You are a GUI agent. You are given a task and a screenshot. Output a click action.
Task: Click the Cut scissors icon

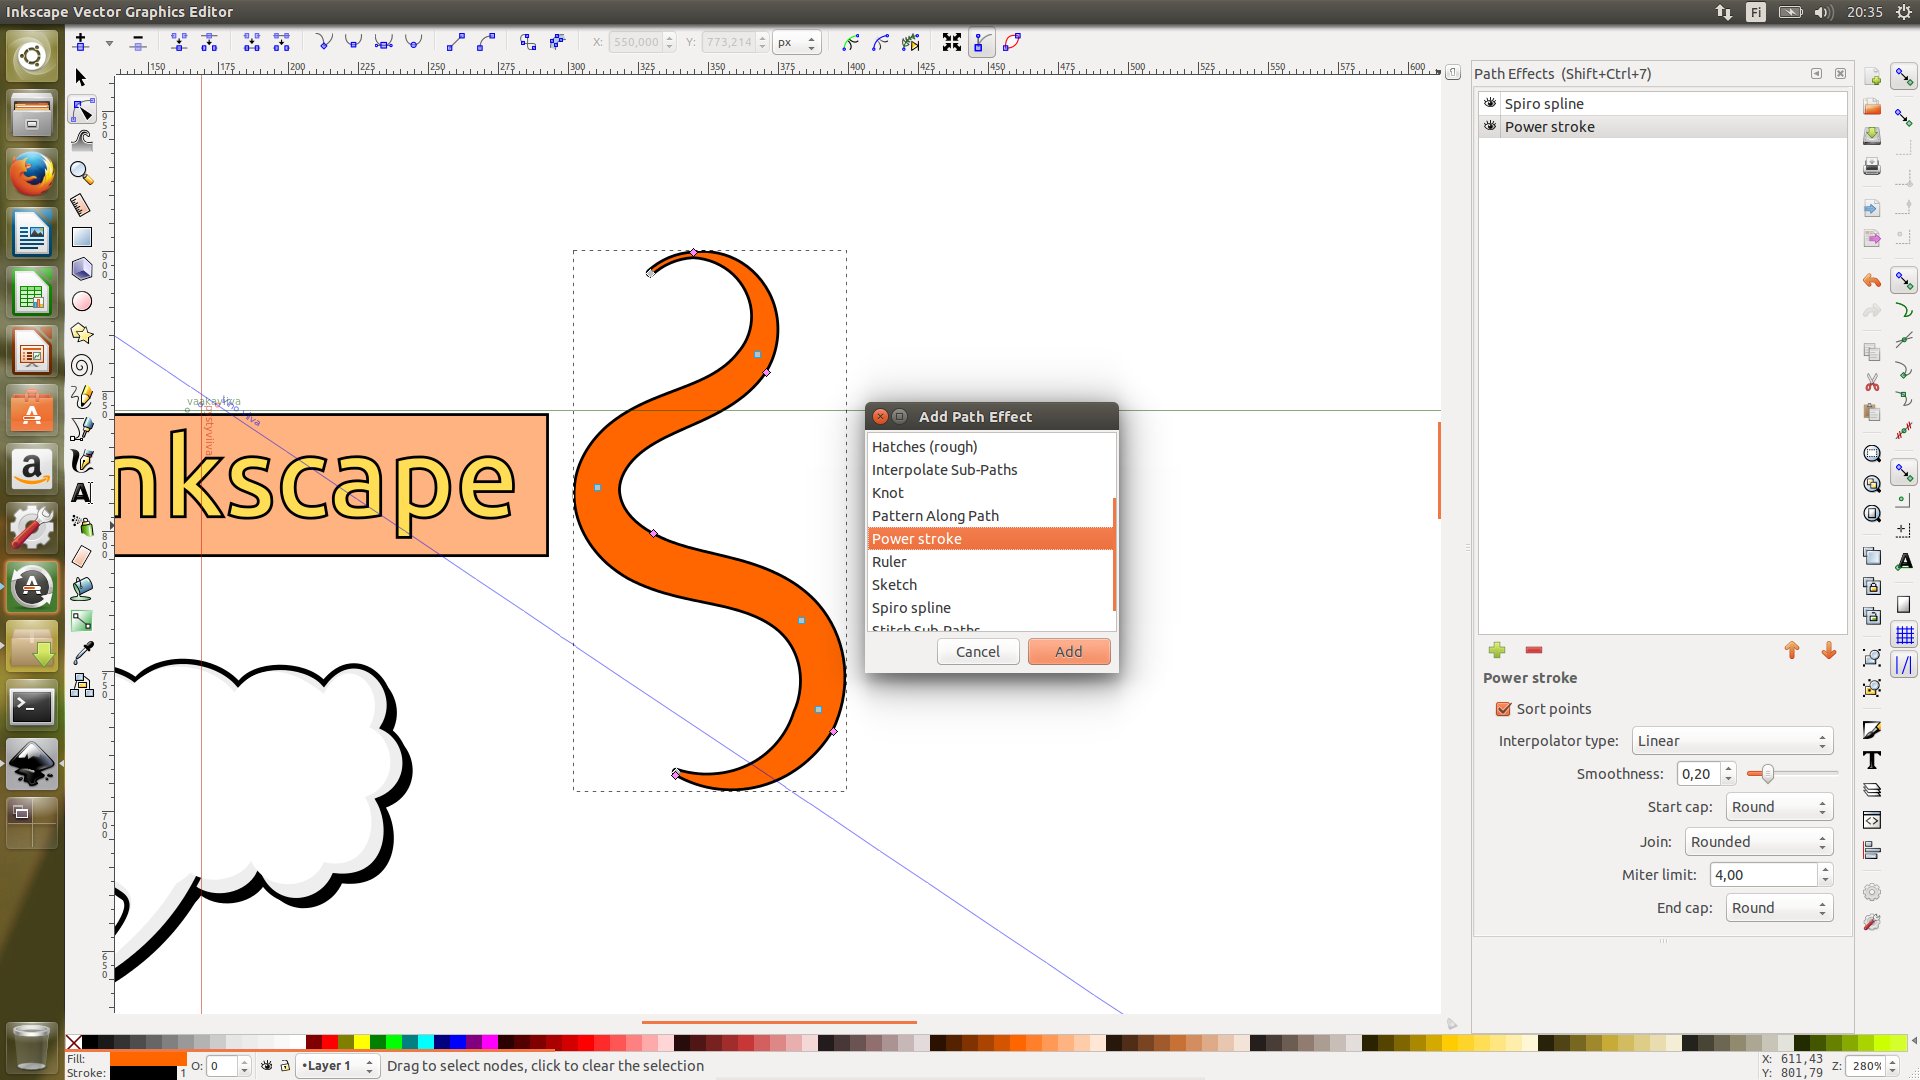[1872, 382]
